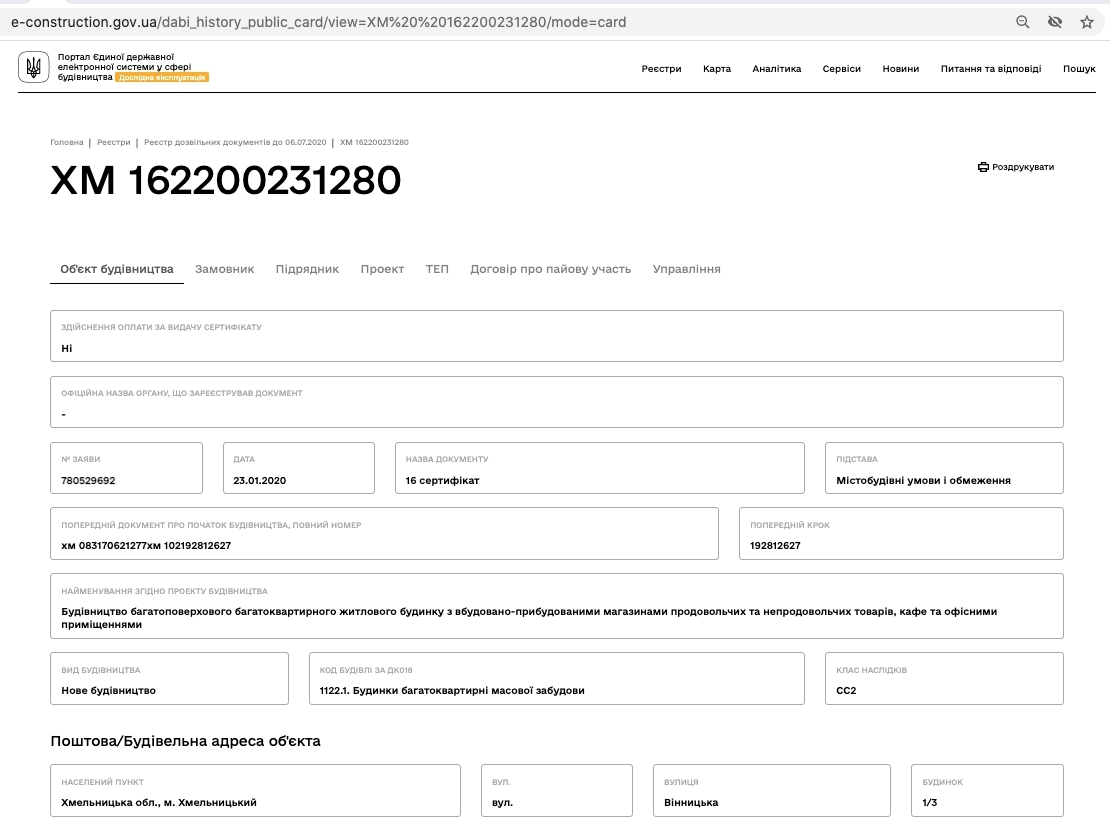Click Пошук in the top navigation
The height and width of the screenshot is (834, 1110).
(x=1079, y=69)
